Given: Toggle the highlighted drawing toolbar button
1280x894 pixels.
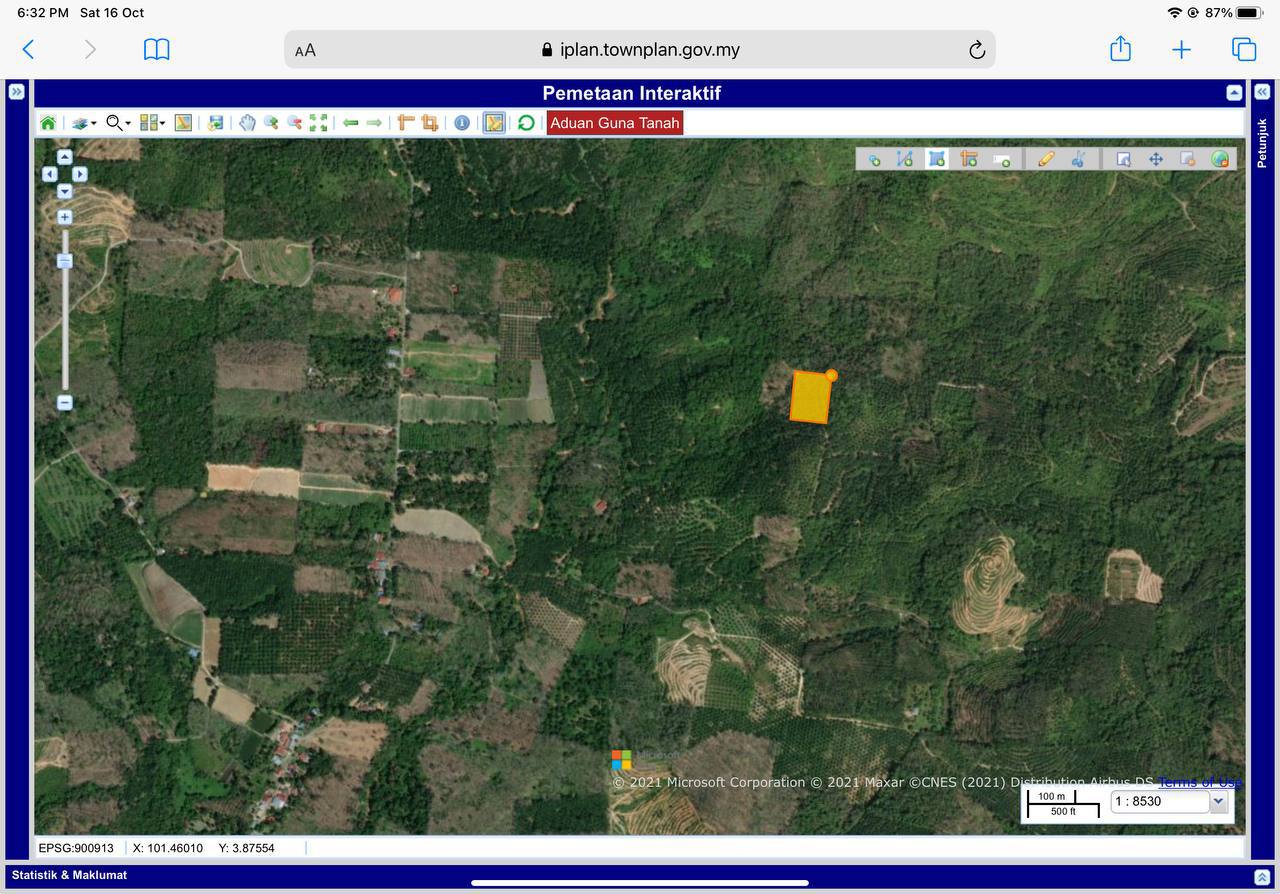Looking at the screenshot, I should (x=494, y=123).
